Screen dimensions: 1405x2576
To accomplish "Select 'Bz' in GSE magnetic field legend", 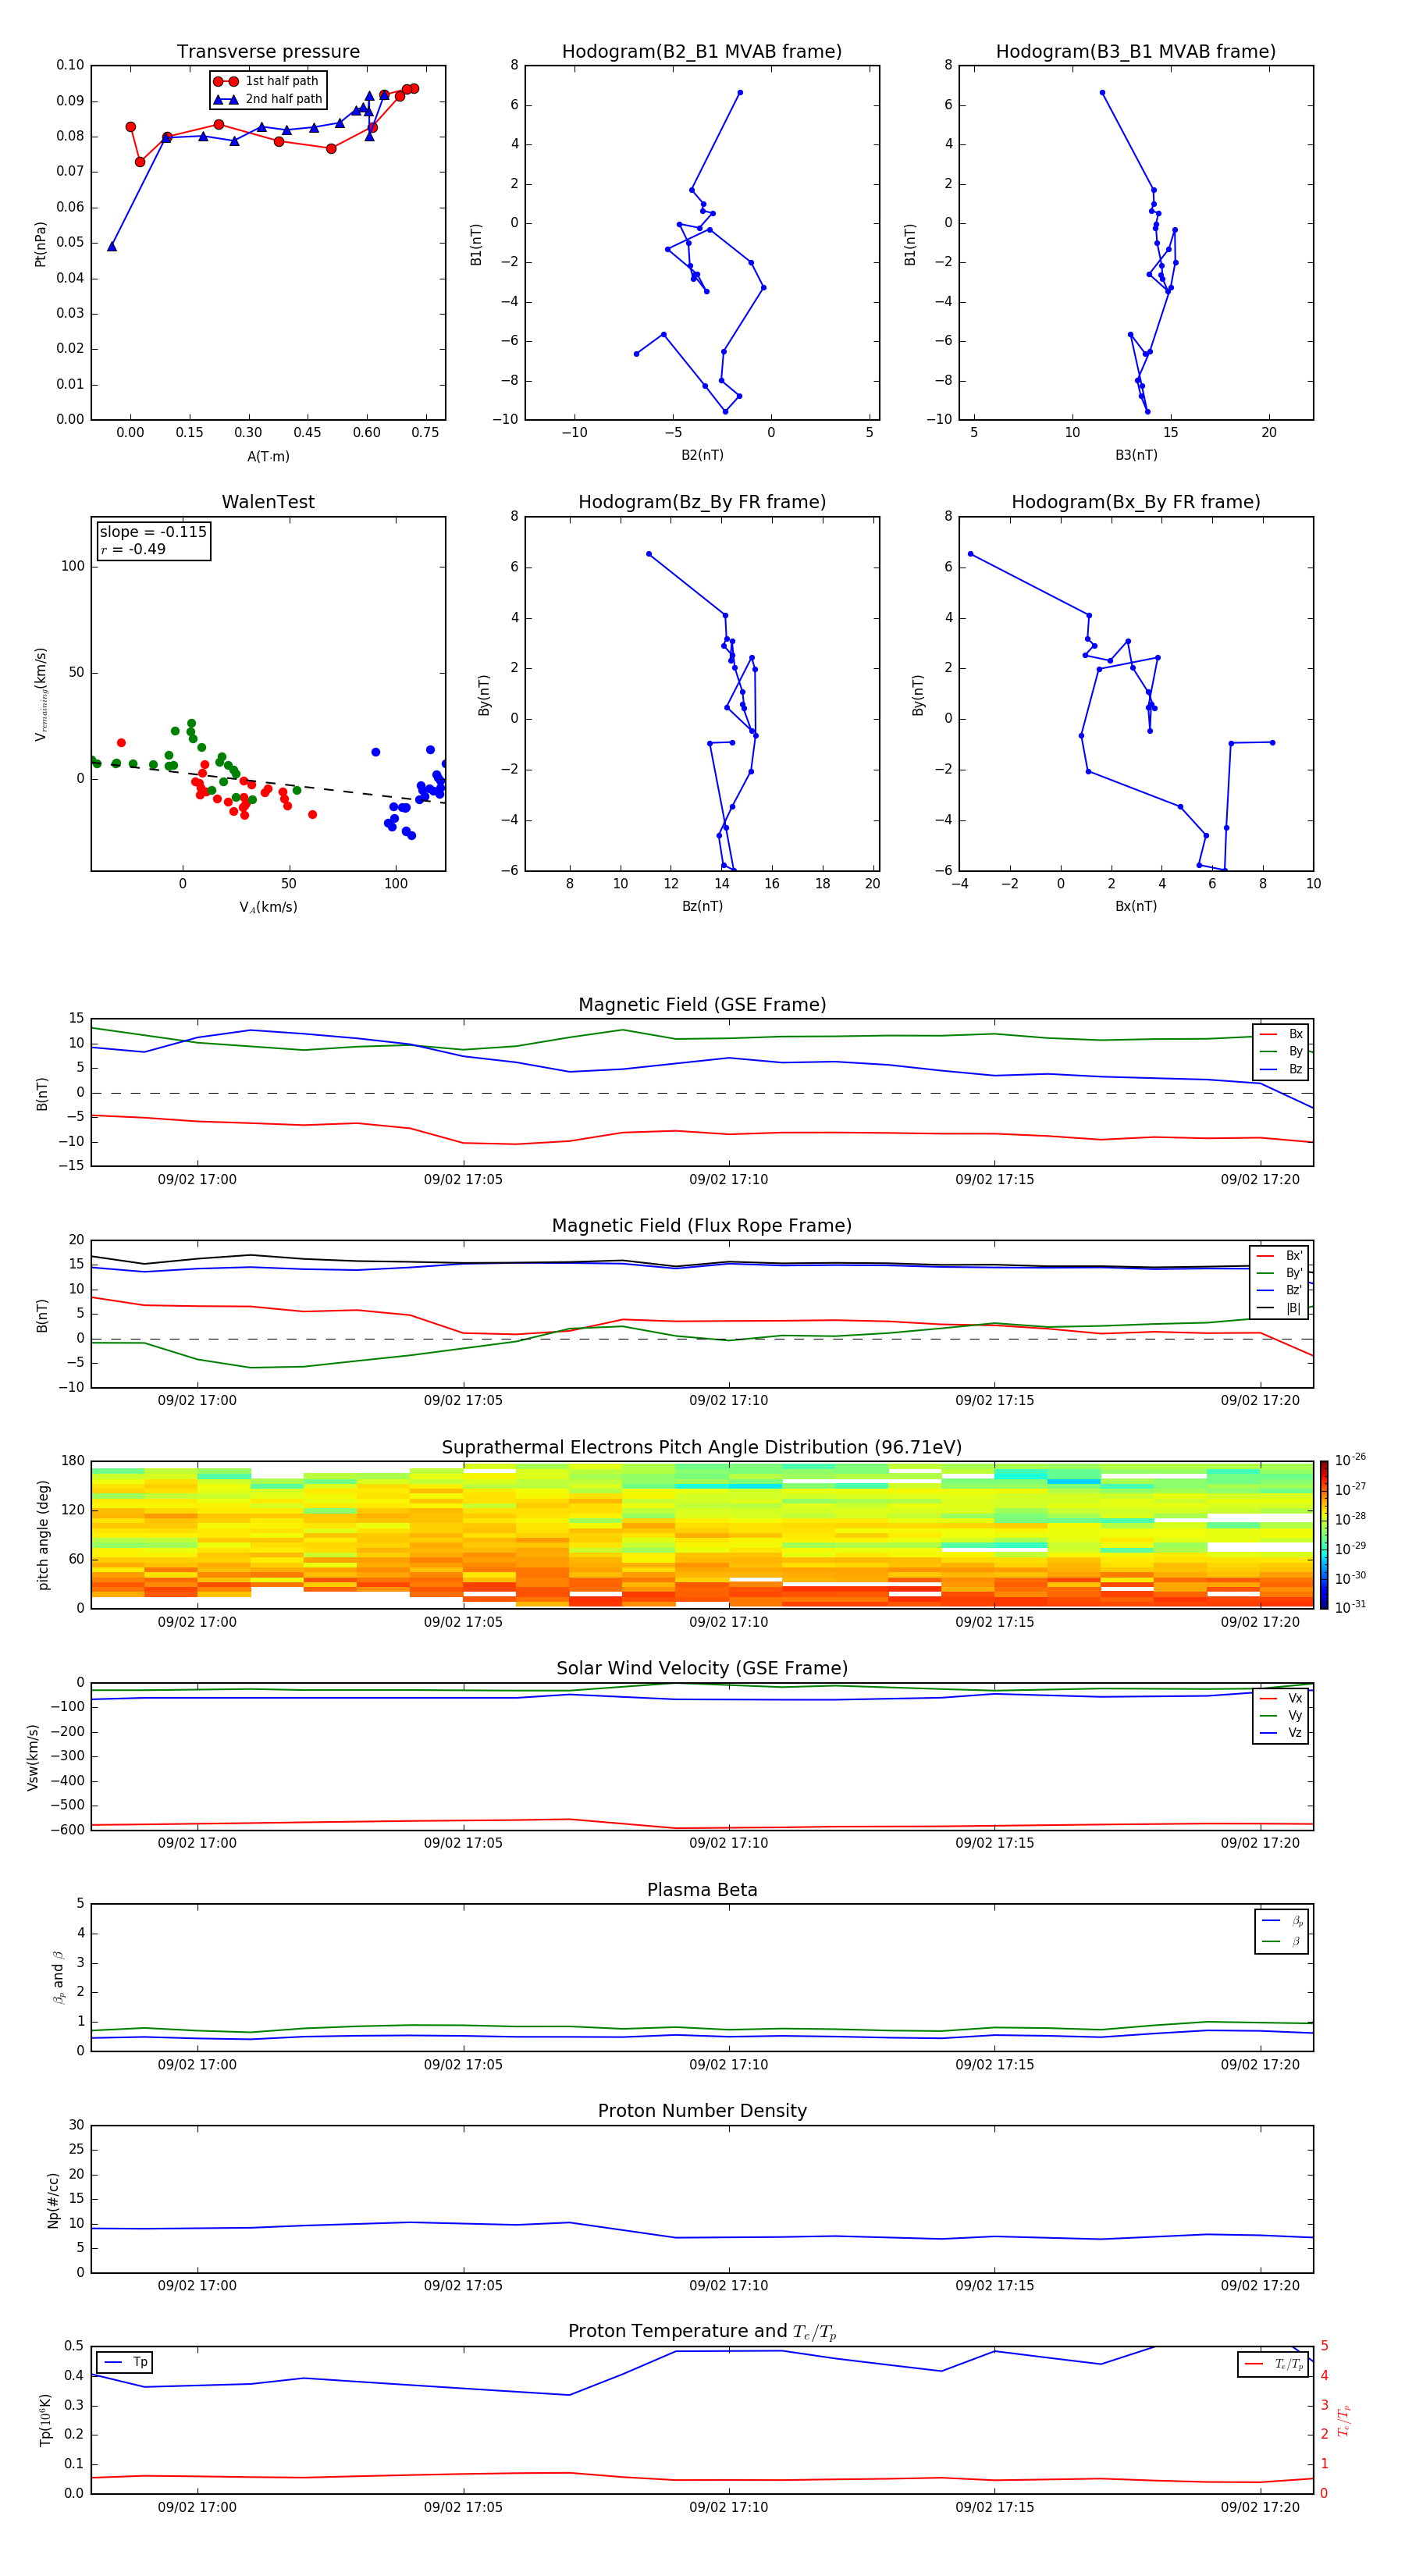I will tap(1281, 1069).
